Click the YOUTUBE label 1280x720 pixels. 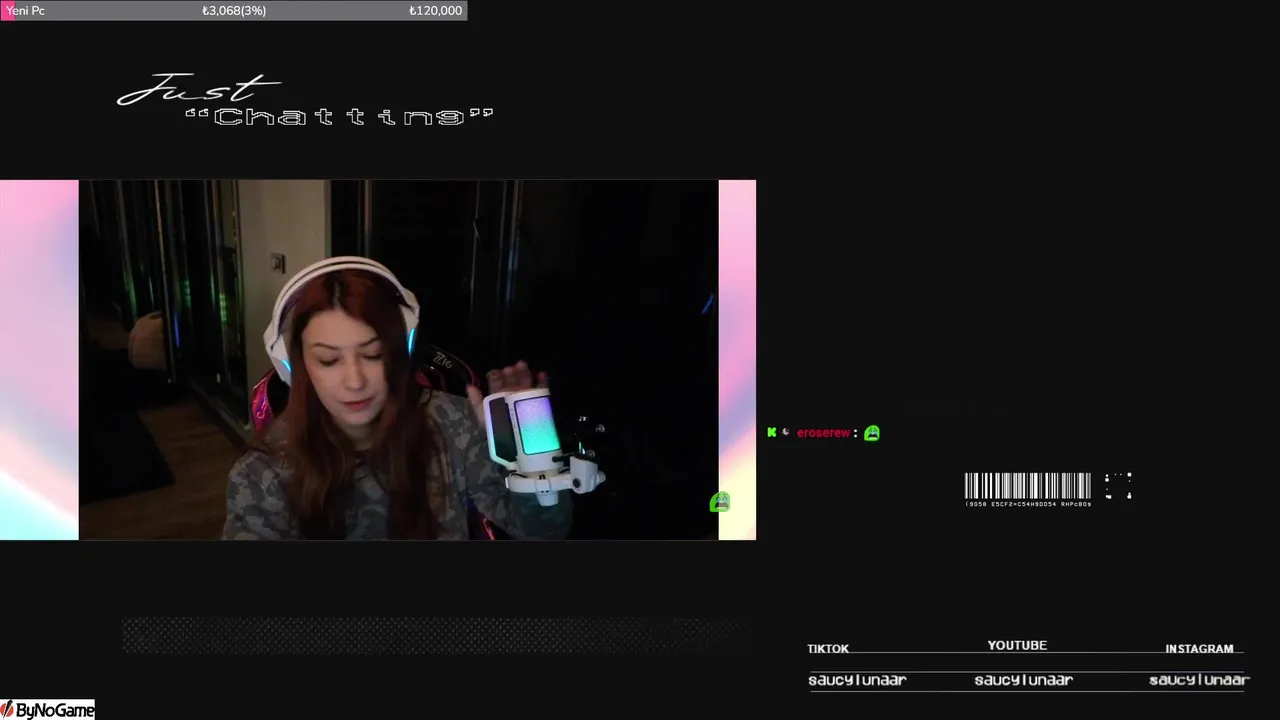pyautogui.click(x=1017, y=646)
